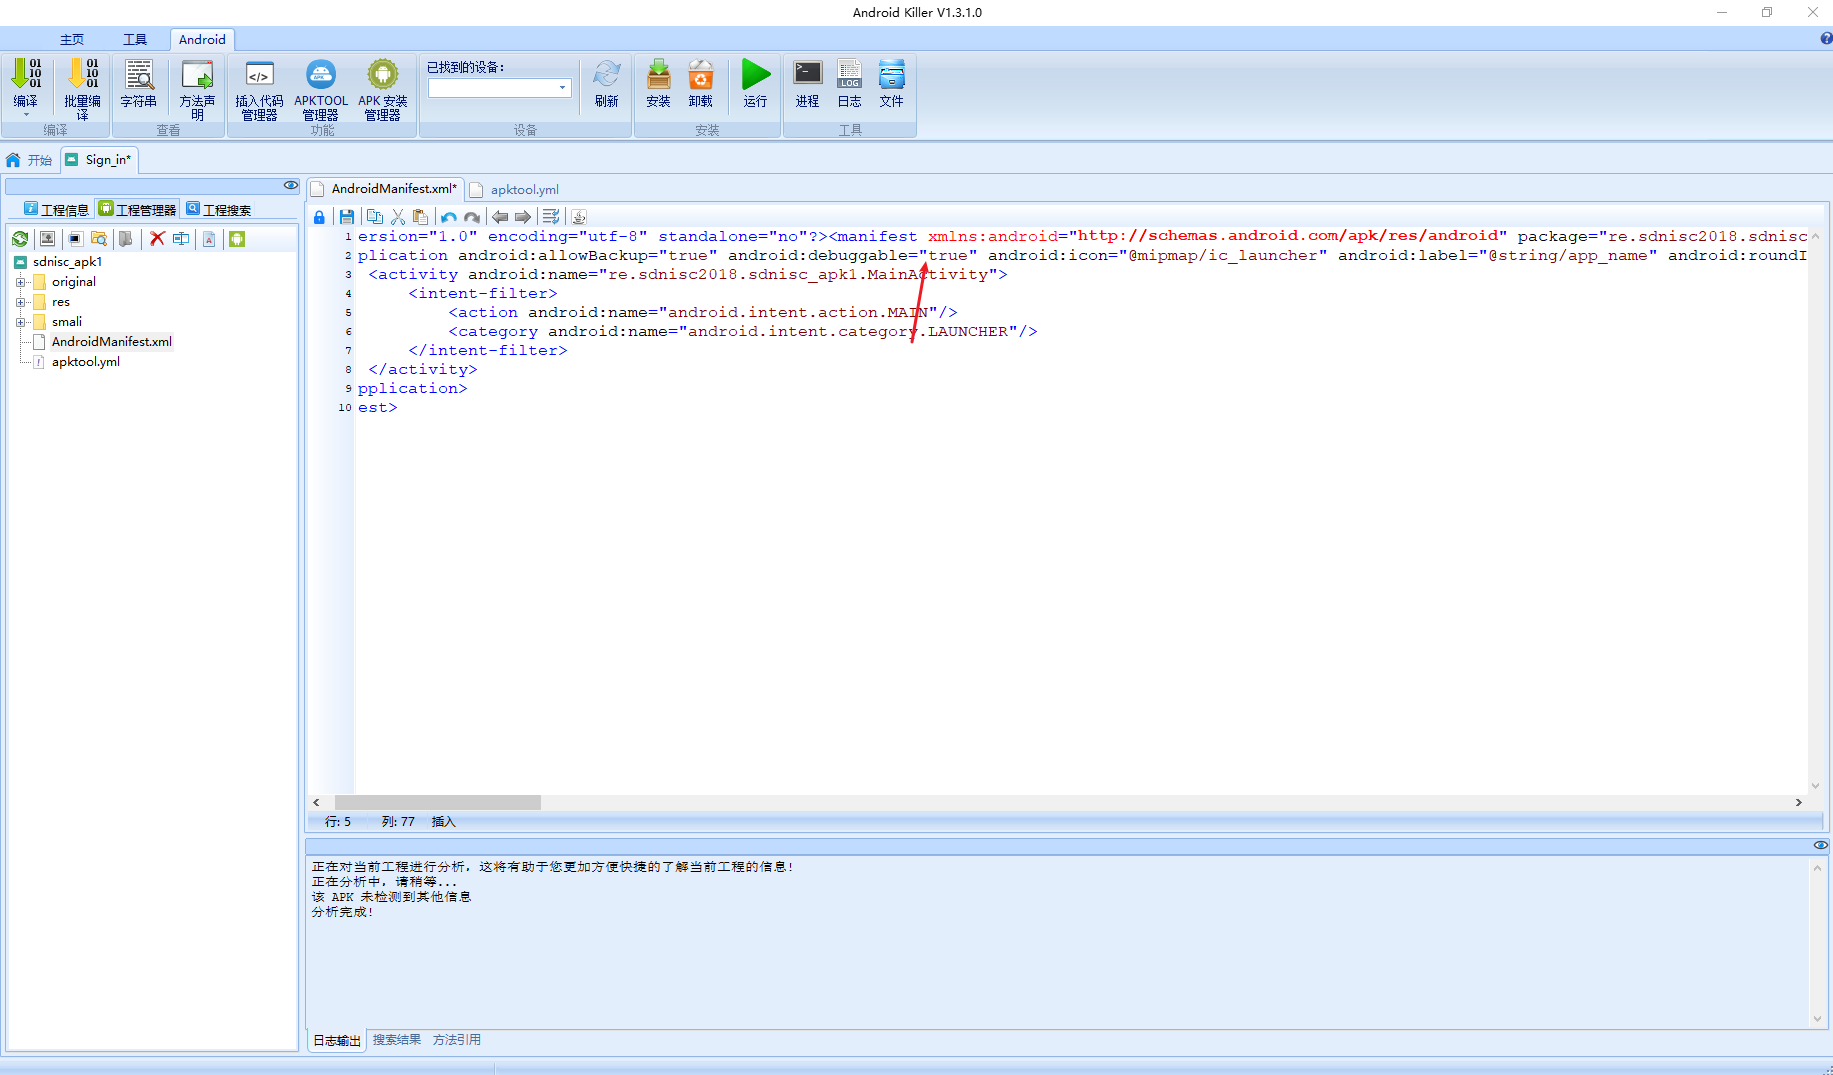
Task: Switch to the 开始 start tab
Action: pos(29,160)
